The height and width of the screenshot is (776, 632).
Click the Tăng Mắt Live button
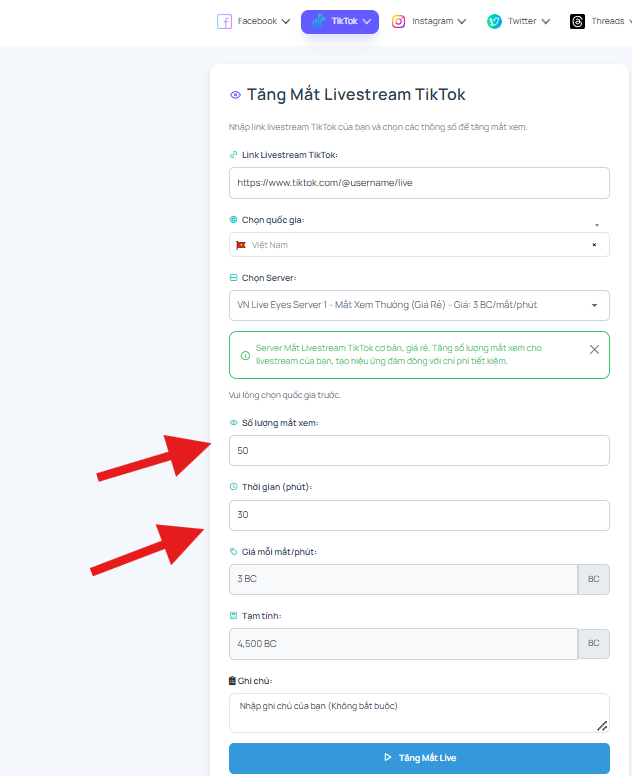[x=419, y=758]
